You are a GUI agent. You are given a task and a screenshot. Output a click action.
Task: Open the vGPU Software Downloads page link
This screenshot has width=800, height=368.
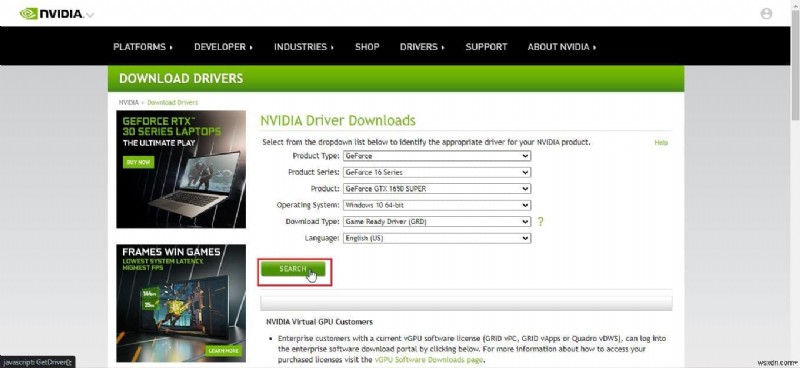429,360
